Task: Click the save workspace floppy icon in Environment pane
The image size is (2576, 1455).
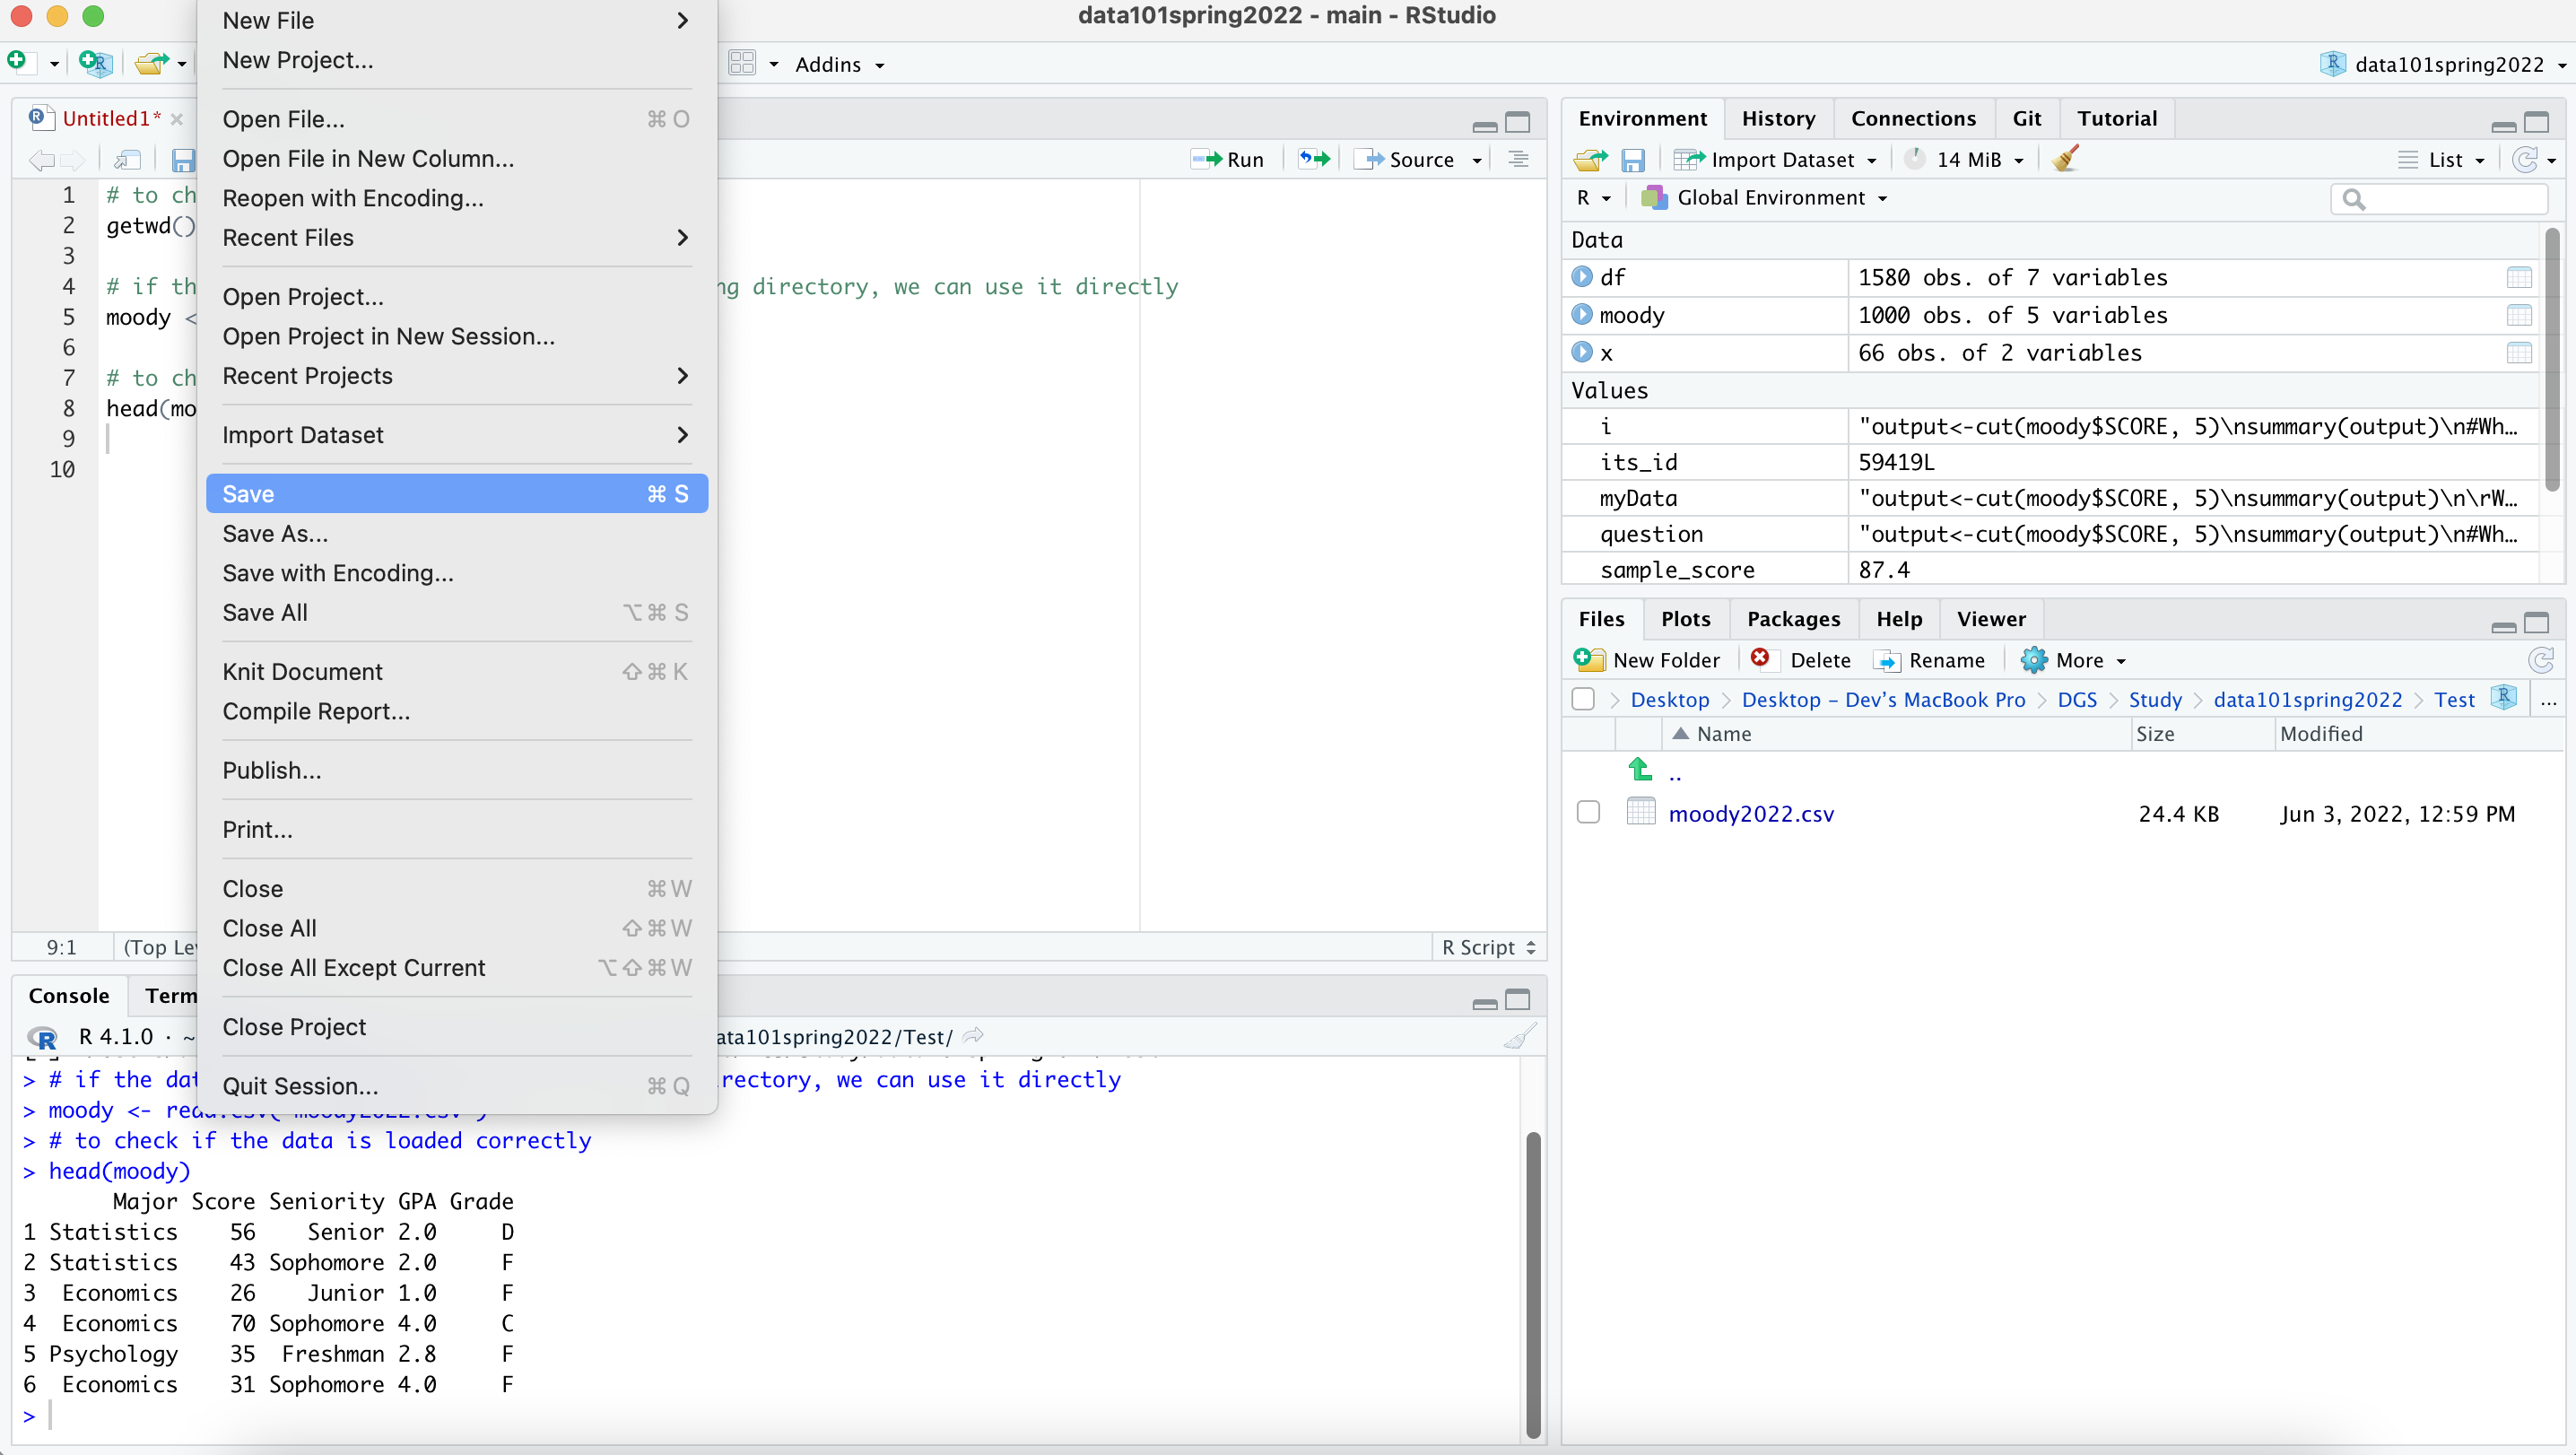Action: click(1632, 160)
